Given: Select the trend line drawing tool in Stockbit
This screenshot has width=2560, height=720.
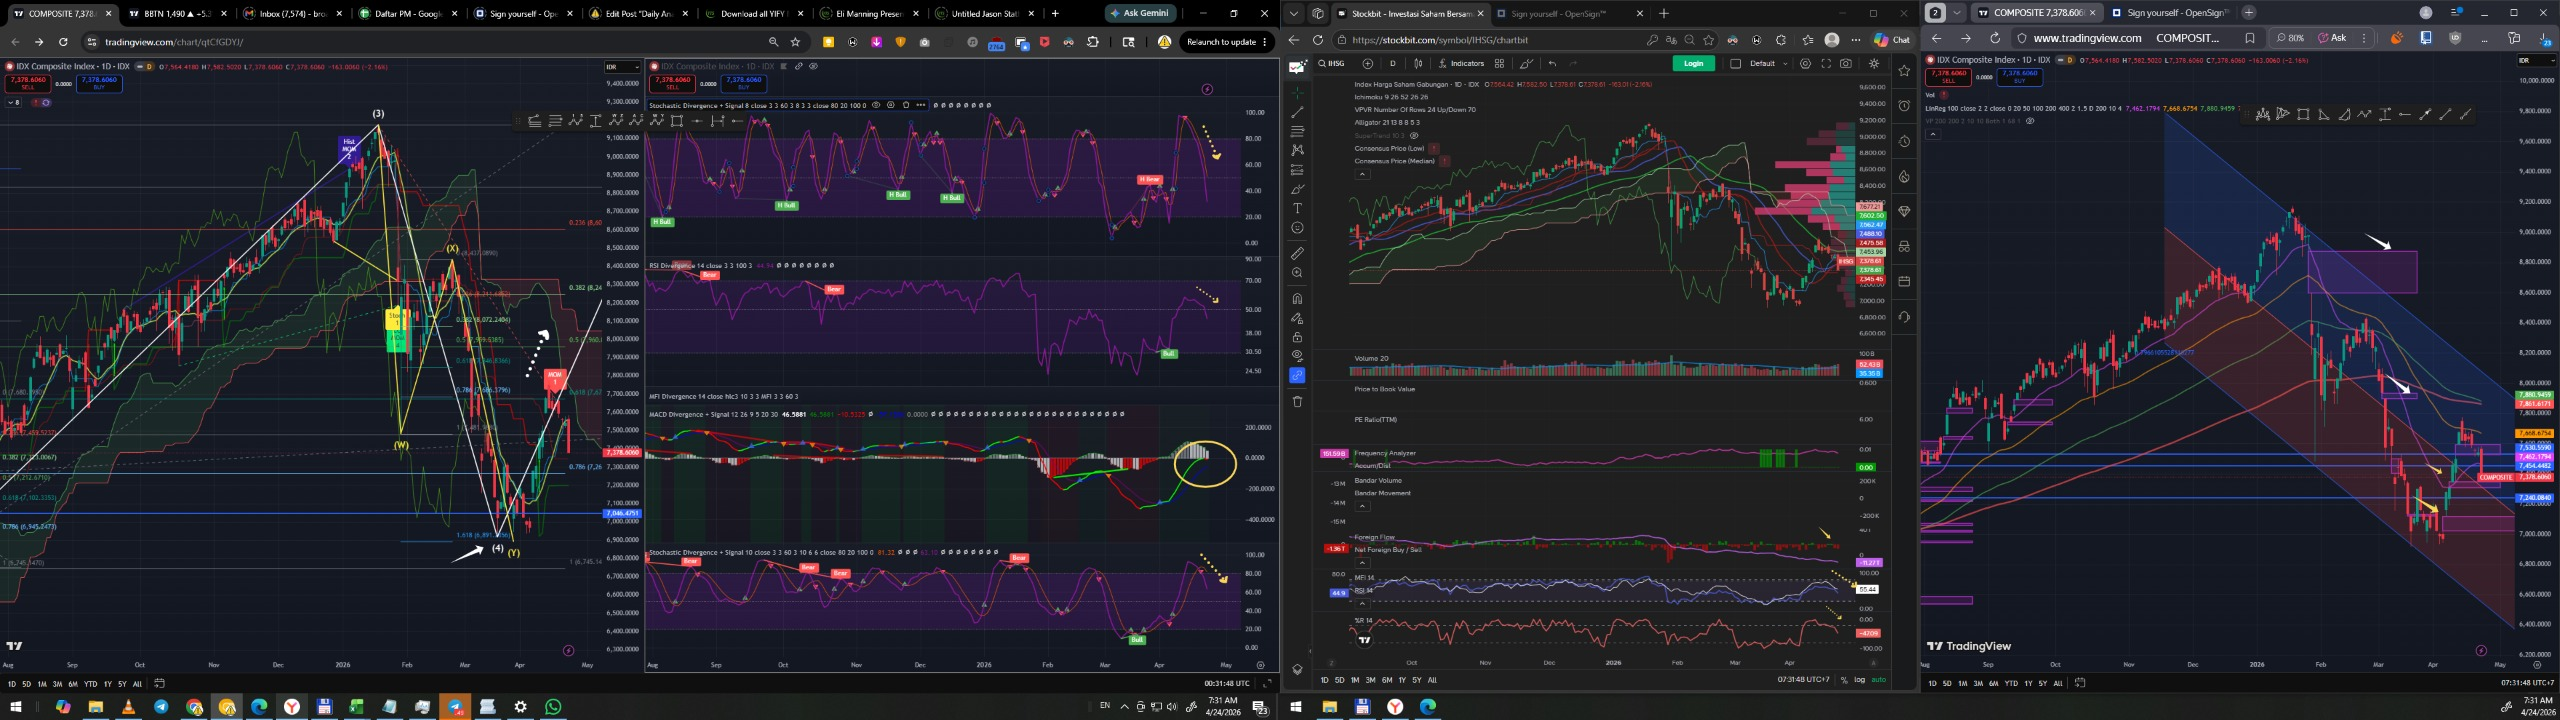Looking at the screenshot, I should pyautogui.click(x=1297, y=112).
